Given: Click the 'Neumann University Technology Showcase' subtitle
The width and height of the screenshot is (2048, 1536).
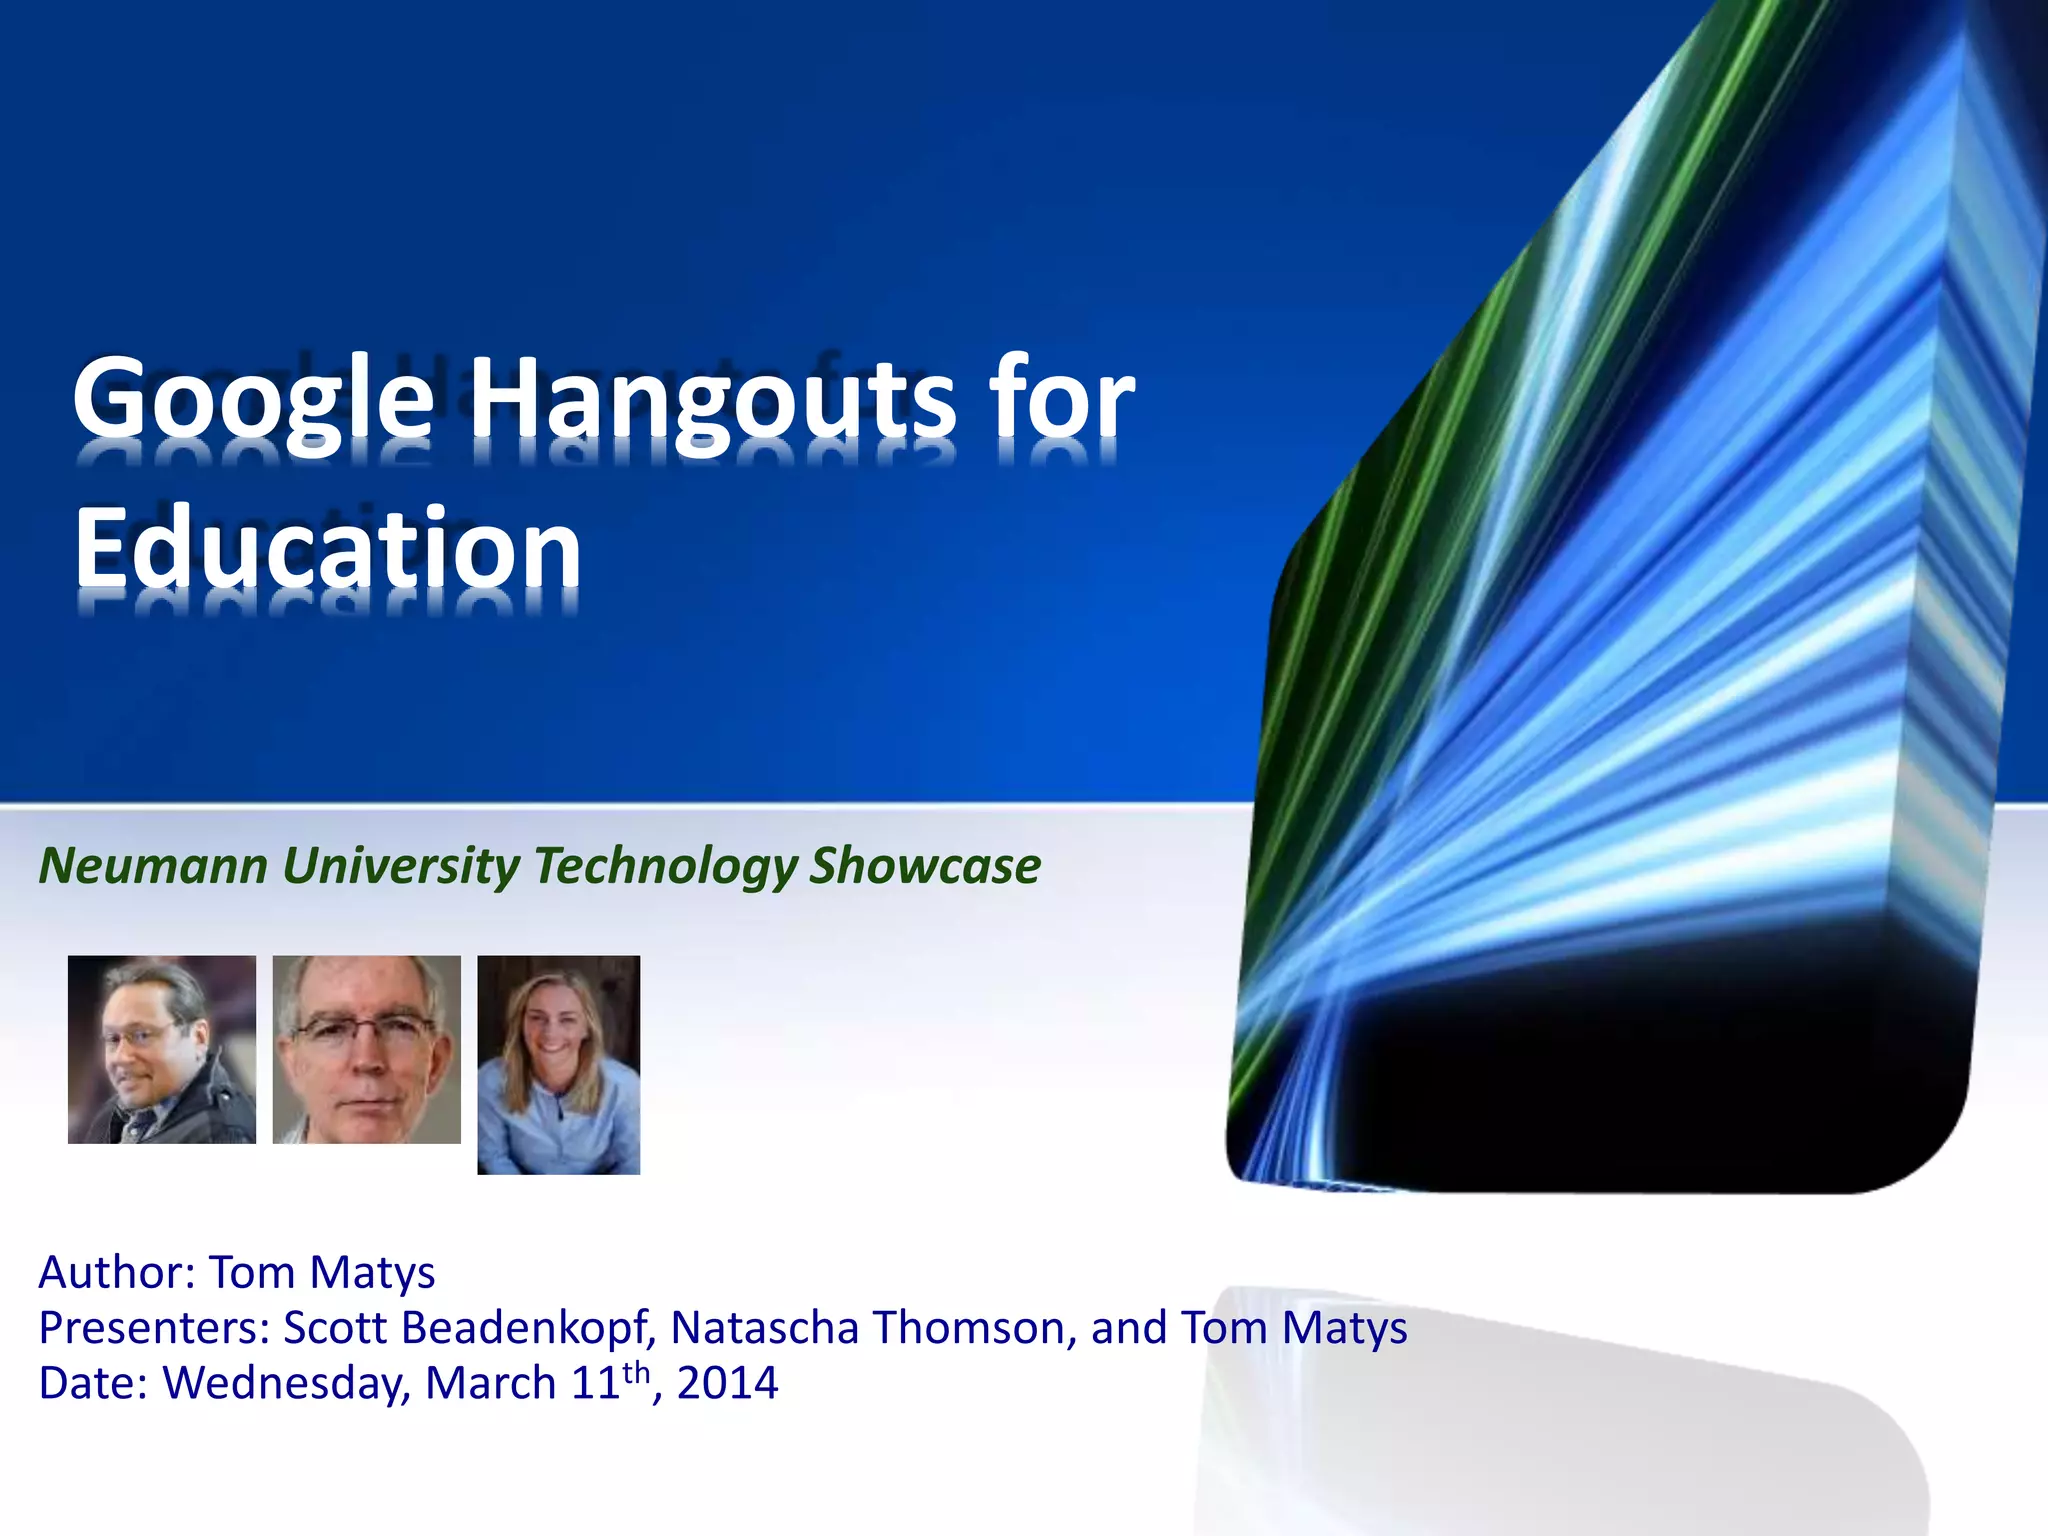Looking at the screenshot, I should (x=539, y=865).
